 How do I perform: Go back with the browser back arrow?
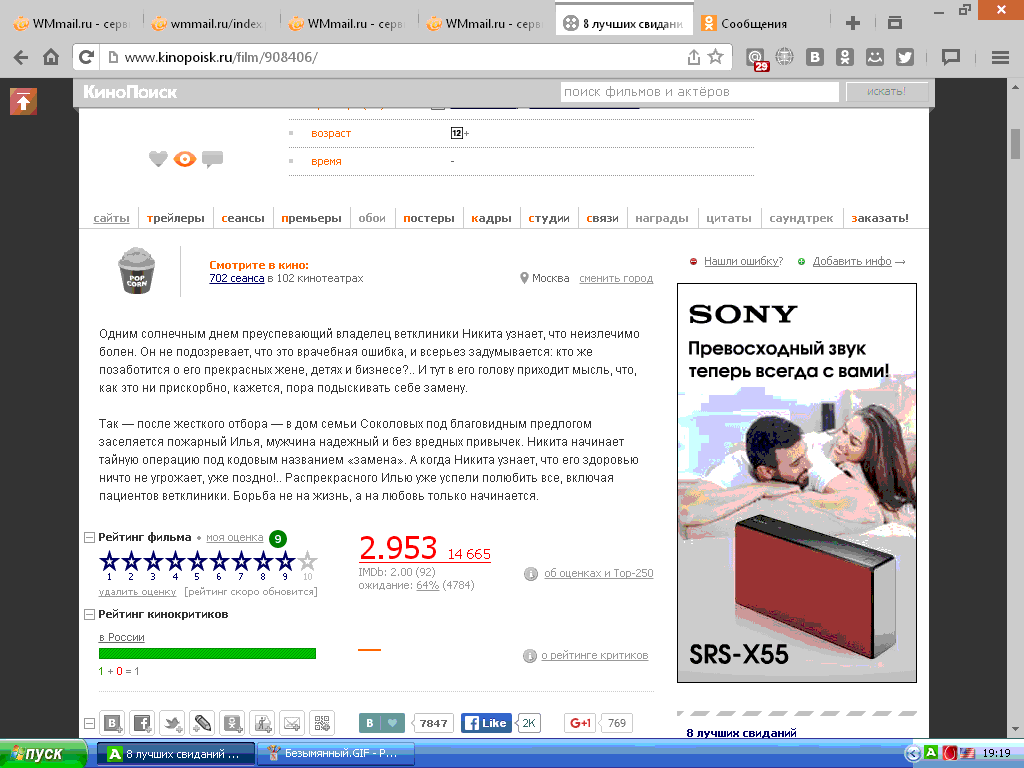click(20, 57)
